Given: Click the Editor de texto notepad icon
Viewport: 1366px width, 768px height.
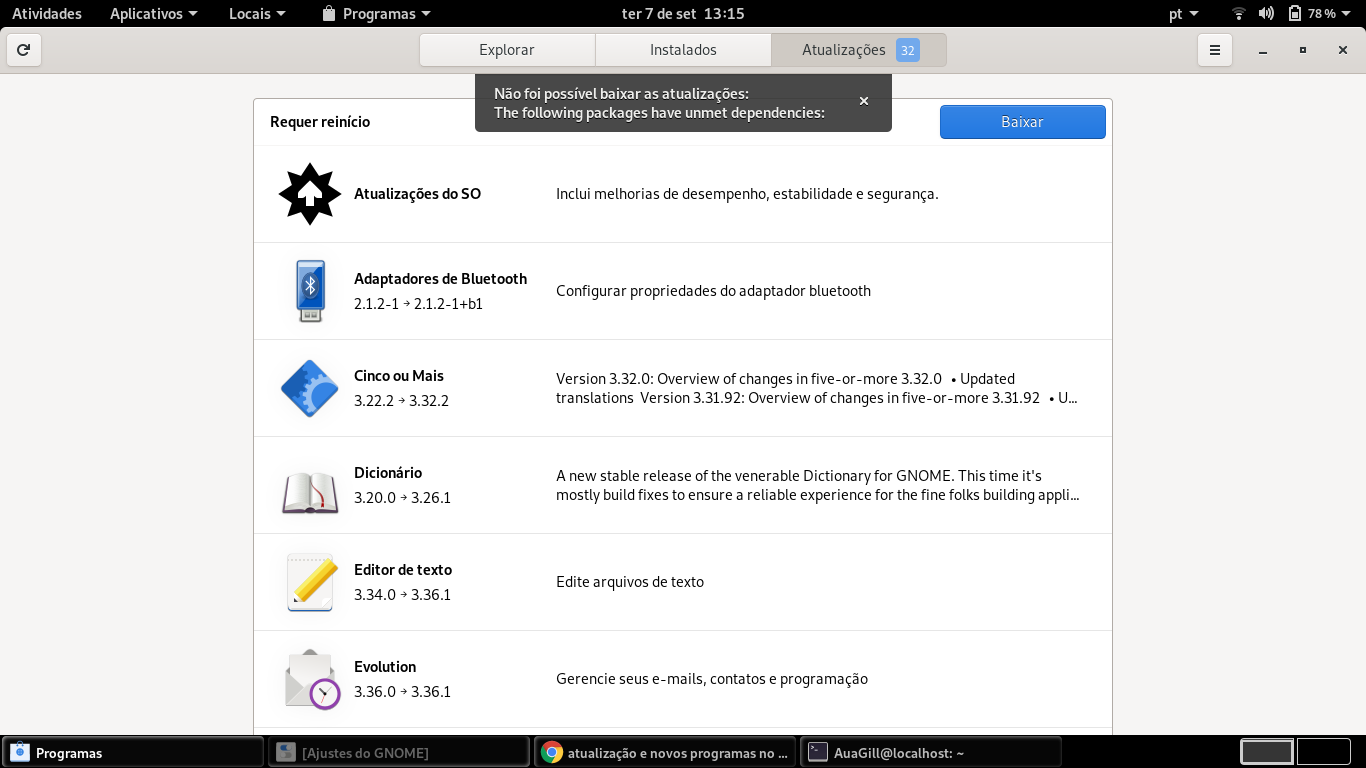Looking at the screenshot, I should 310,582.
